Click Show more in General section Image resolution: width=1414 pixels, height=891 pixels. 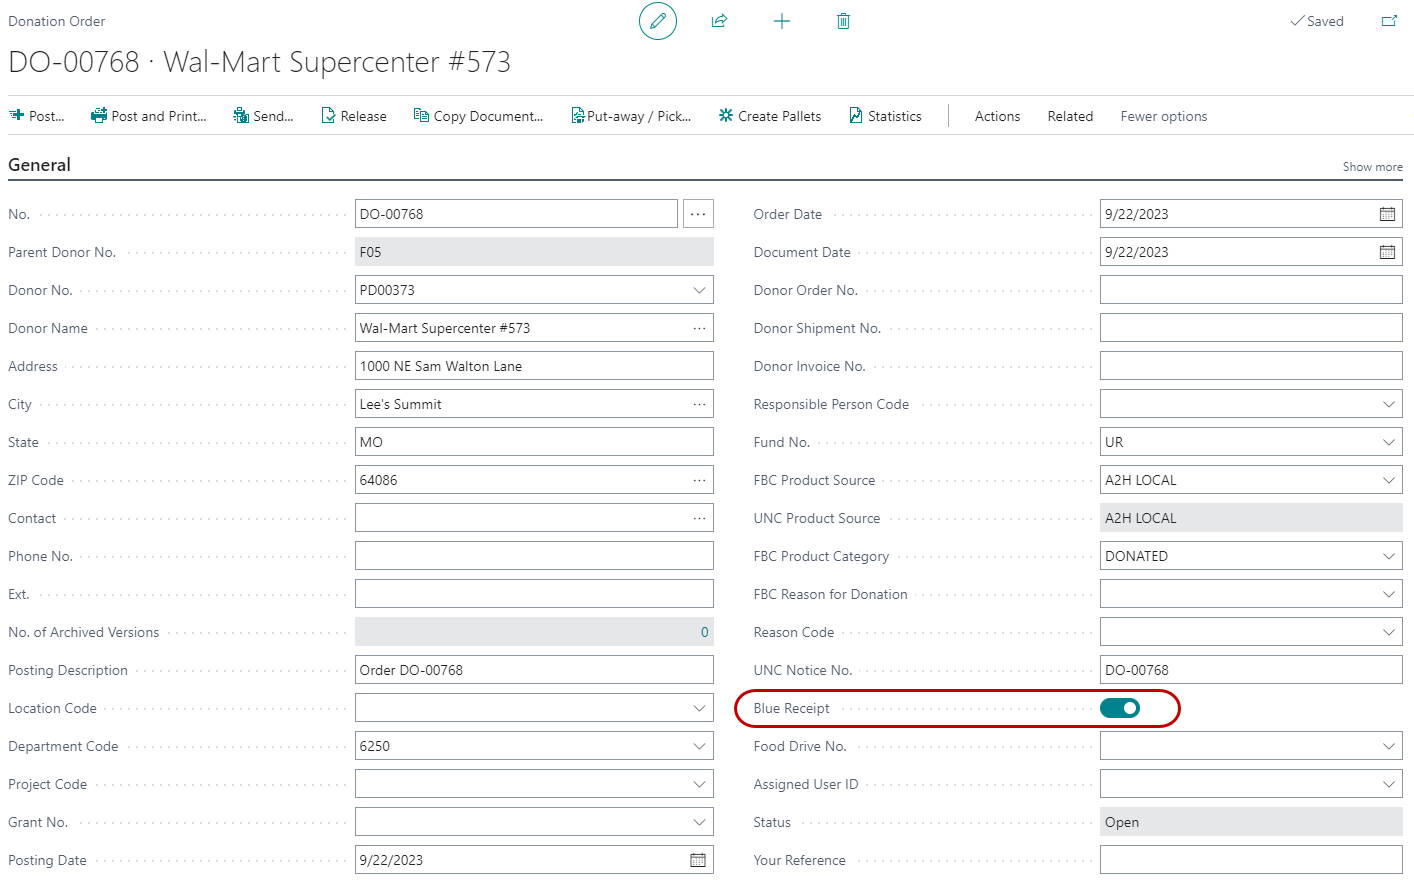click(1372, 167)
